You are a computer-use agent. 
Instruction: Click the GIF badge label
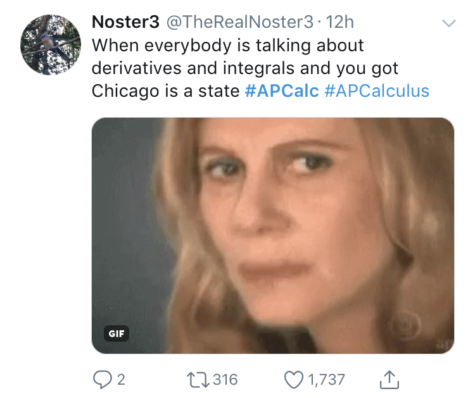pos(116,333)
